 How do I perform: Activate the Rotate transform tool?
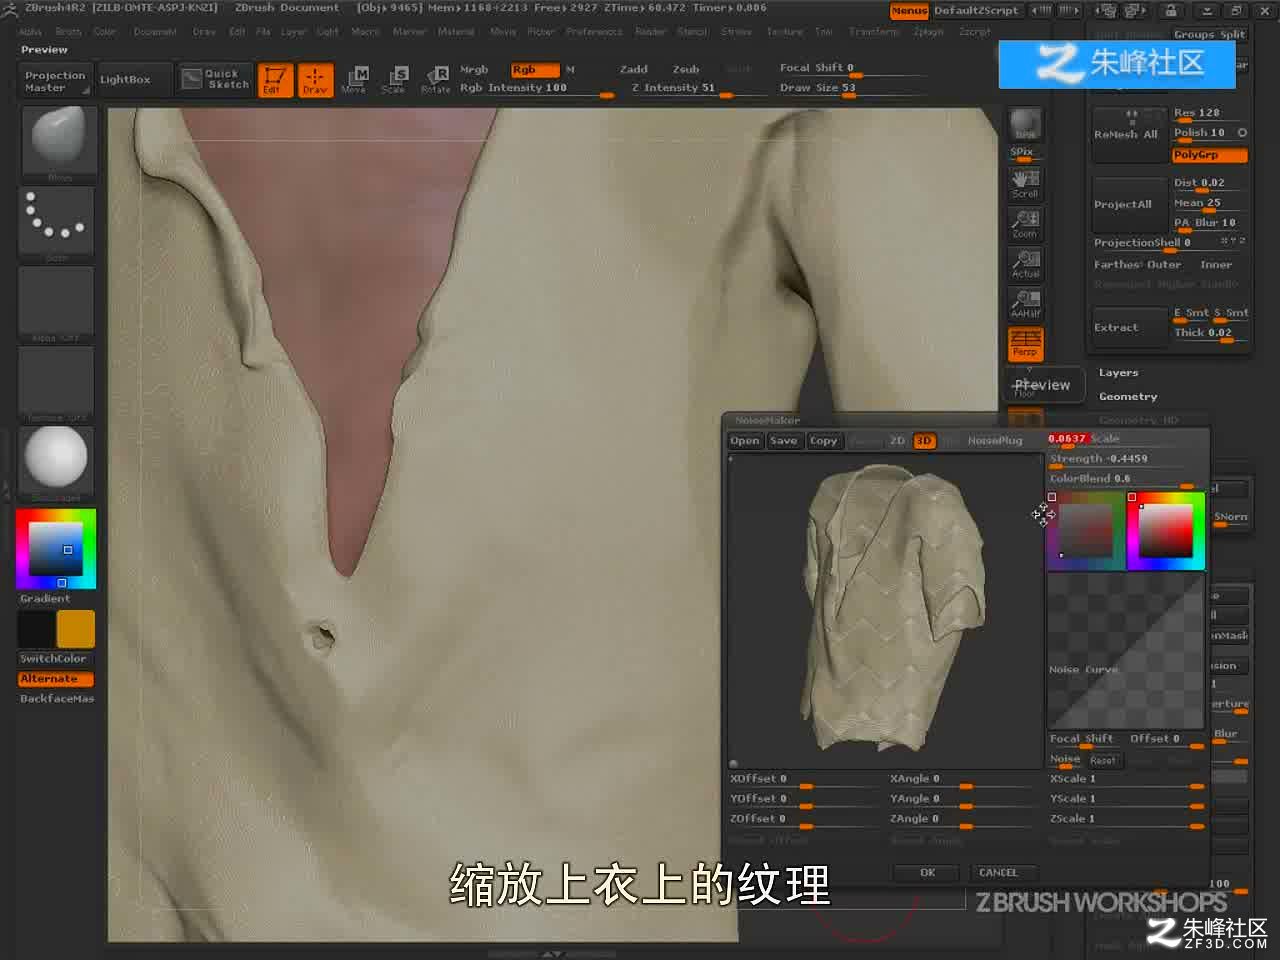coord(436,79)
